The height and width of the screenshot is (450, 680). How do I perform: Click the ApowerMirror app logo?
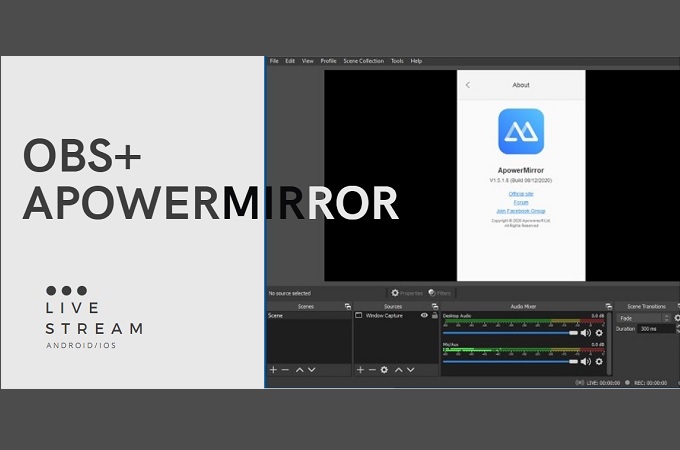point(521,131)
